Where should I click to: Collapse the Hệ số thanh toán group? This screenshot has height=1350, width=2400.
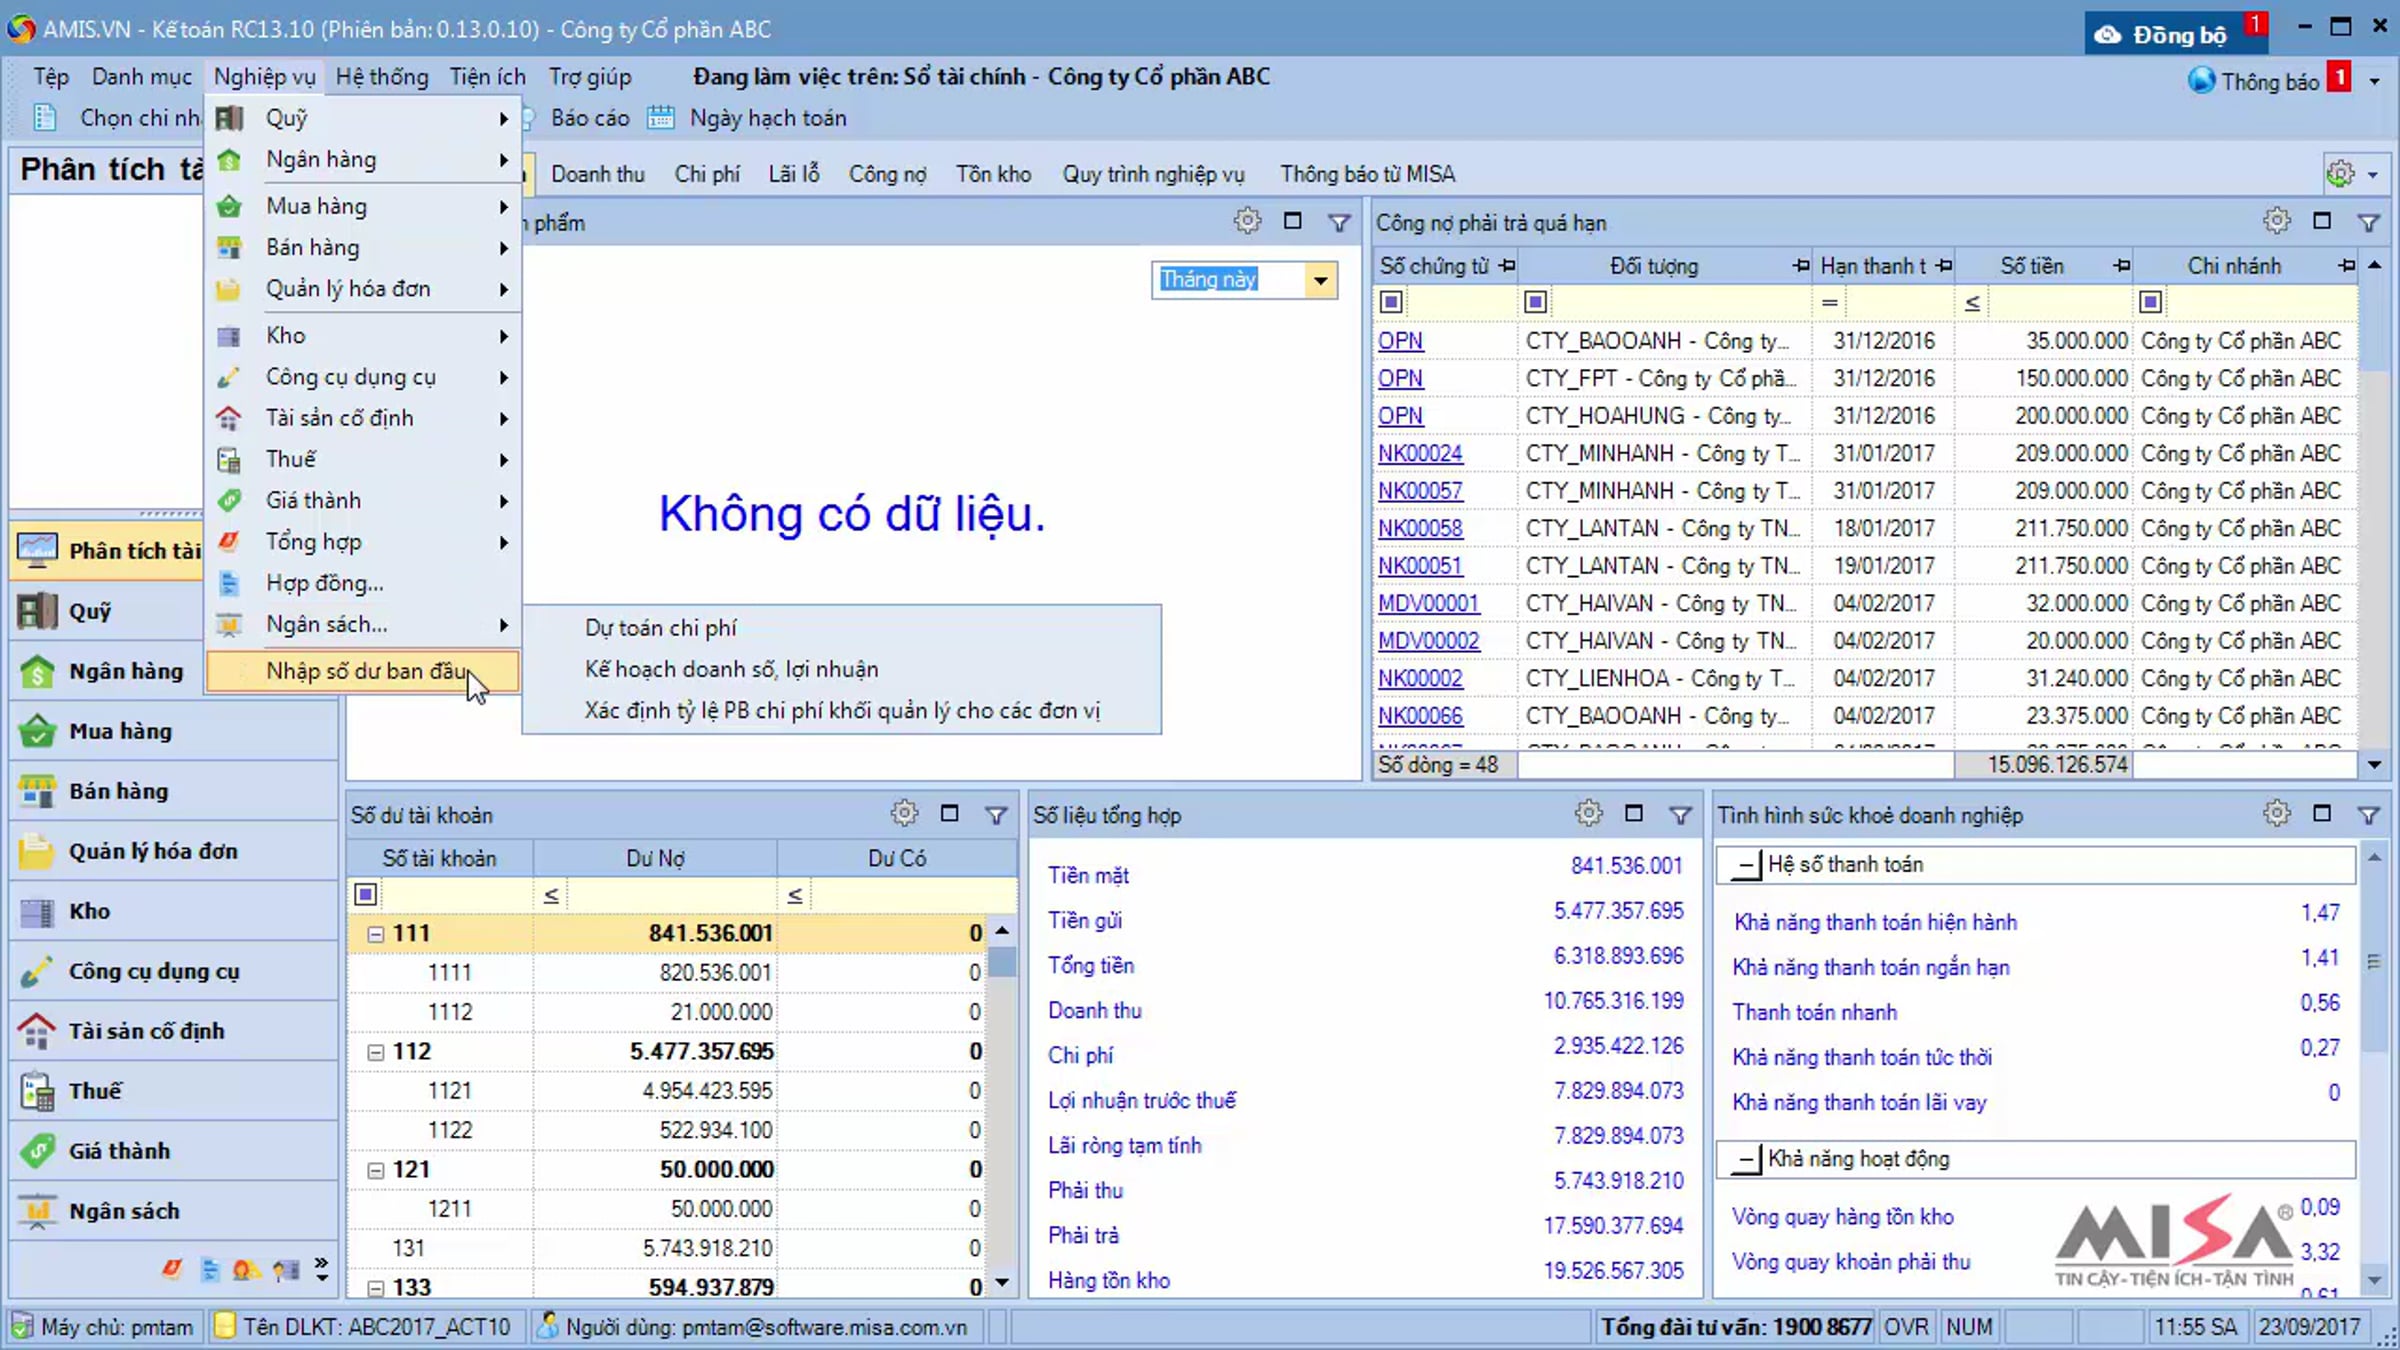point(1746,865)
